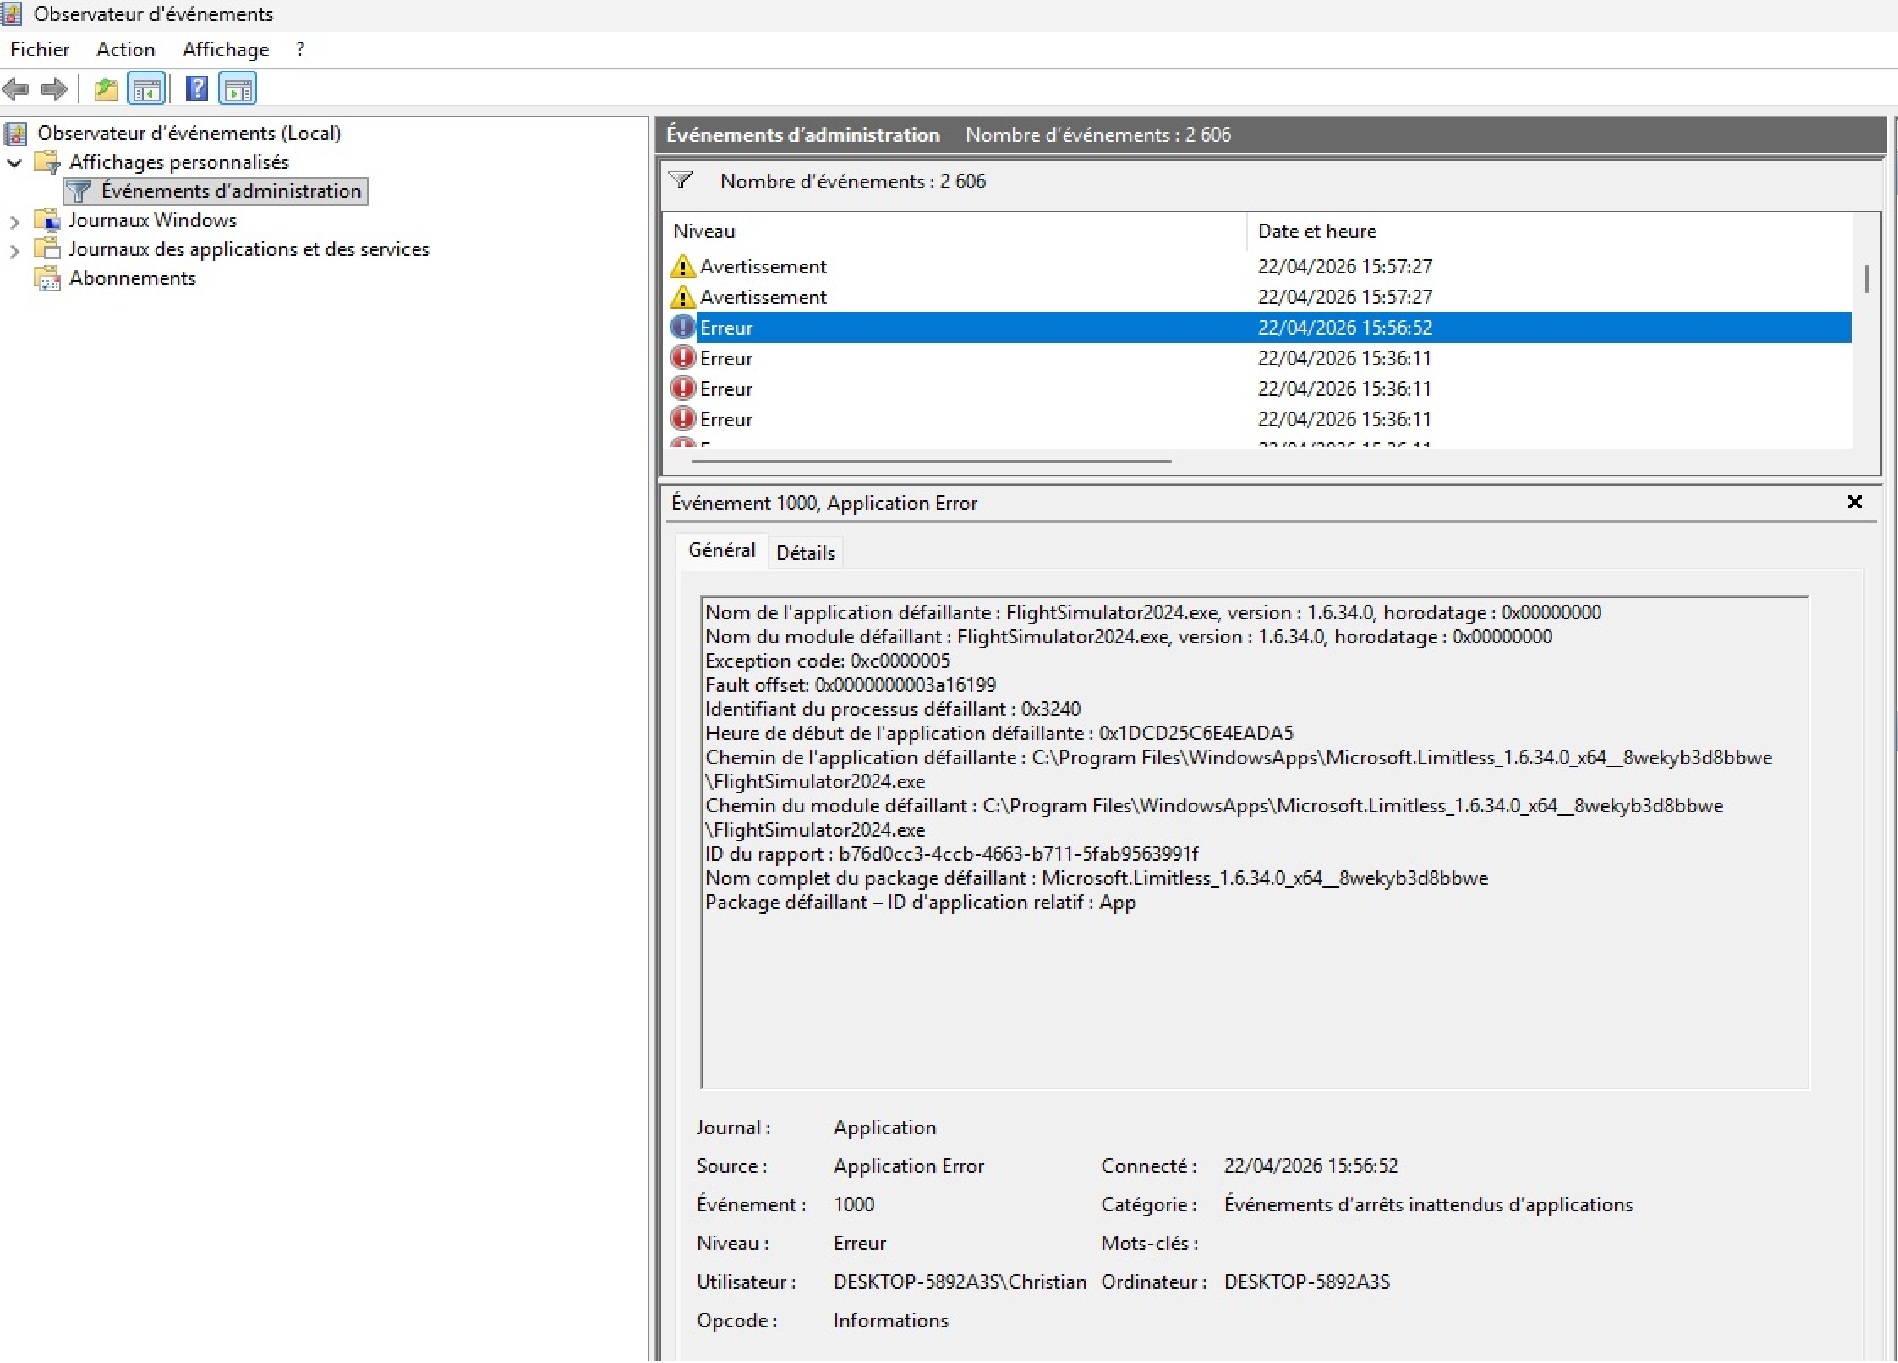Toggle the action pane toolbar icon
1898x1363 pixels.
(238, 90)
